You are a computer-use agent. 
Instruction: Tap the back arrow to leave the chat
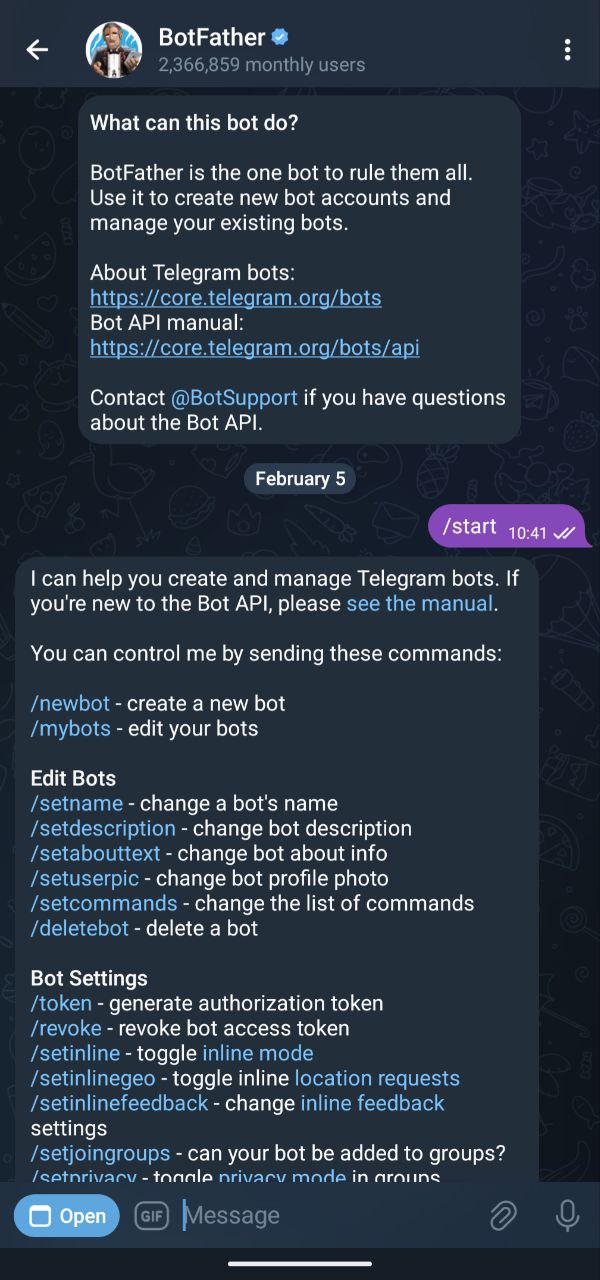pos(37,48)
